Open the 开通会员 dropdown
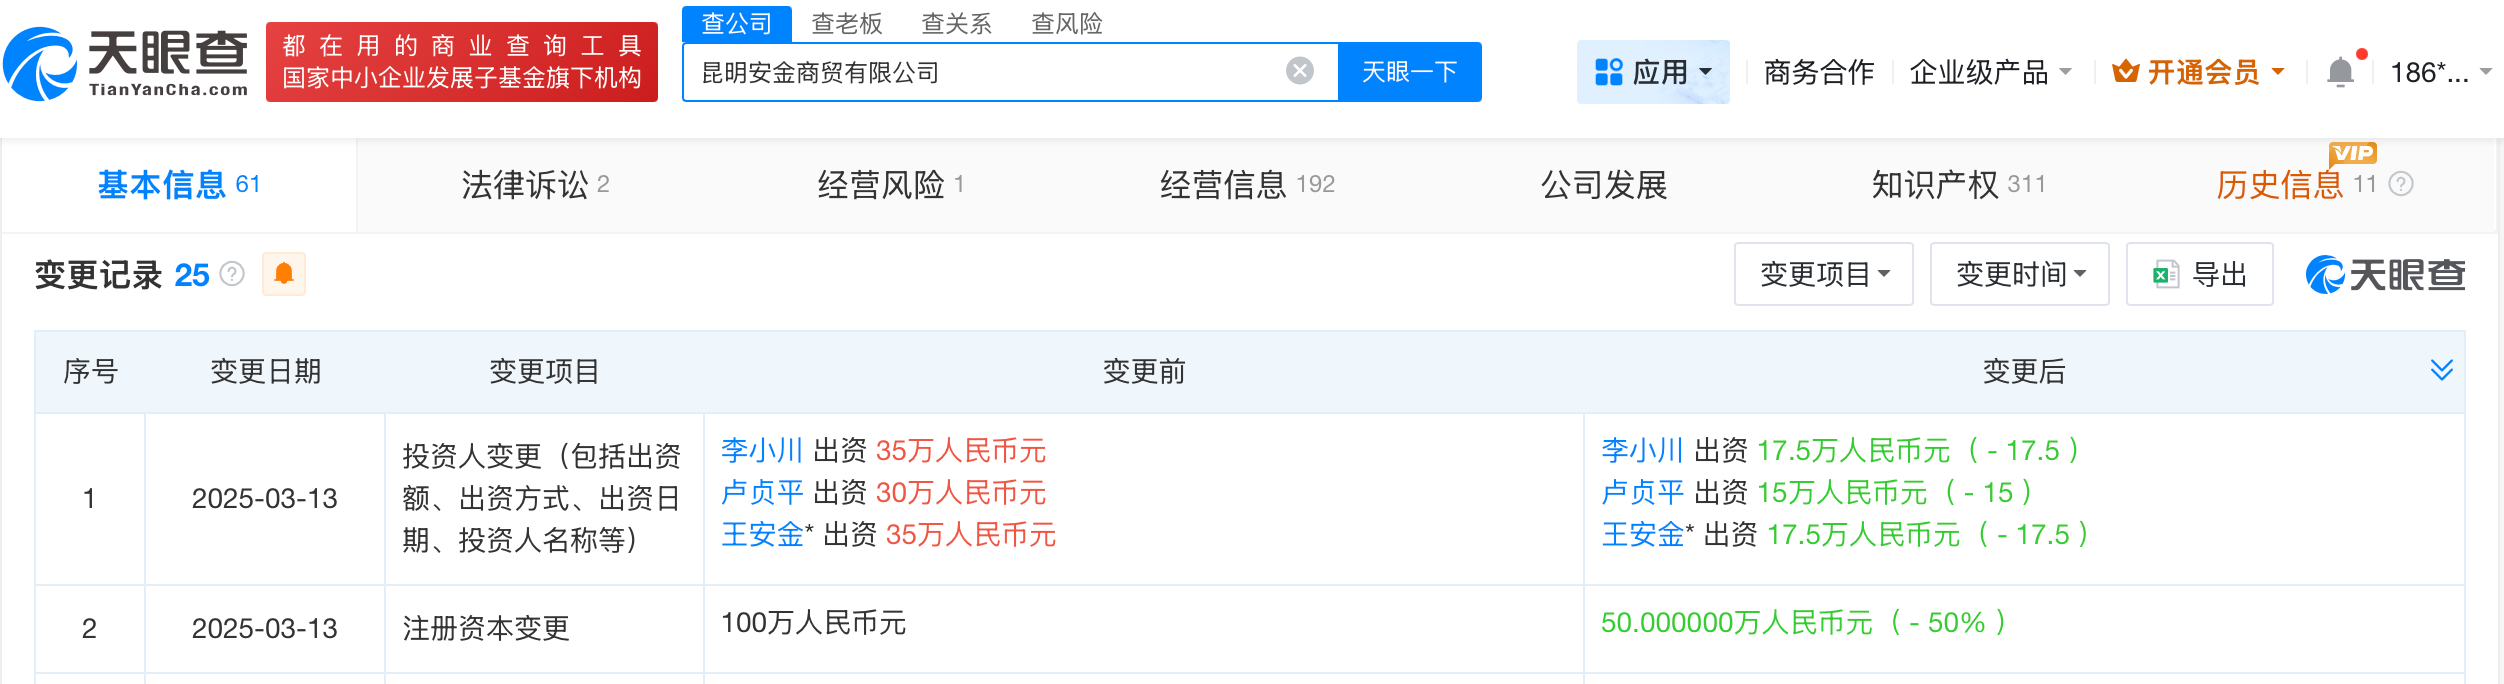Image resolution: width=2504 pixels, height=684 pixels. [x=2197, y=72]
